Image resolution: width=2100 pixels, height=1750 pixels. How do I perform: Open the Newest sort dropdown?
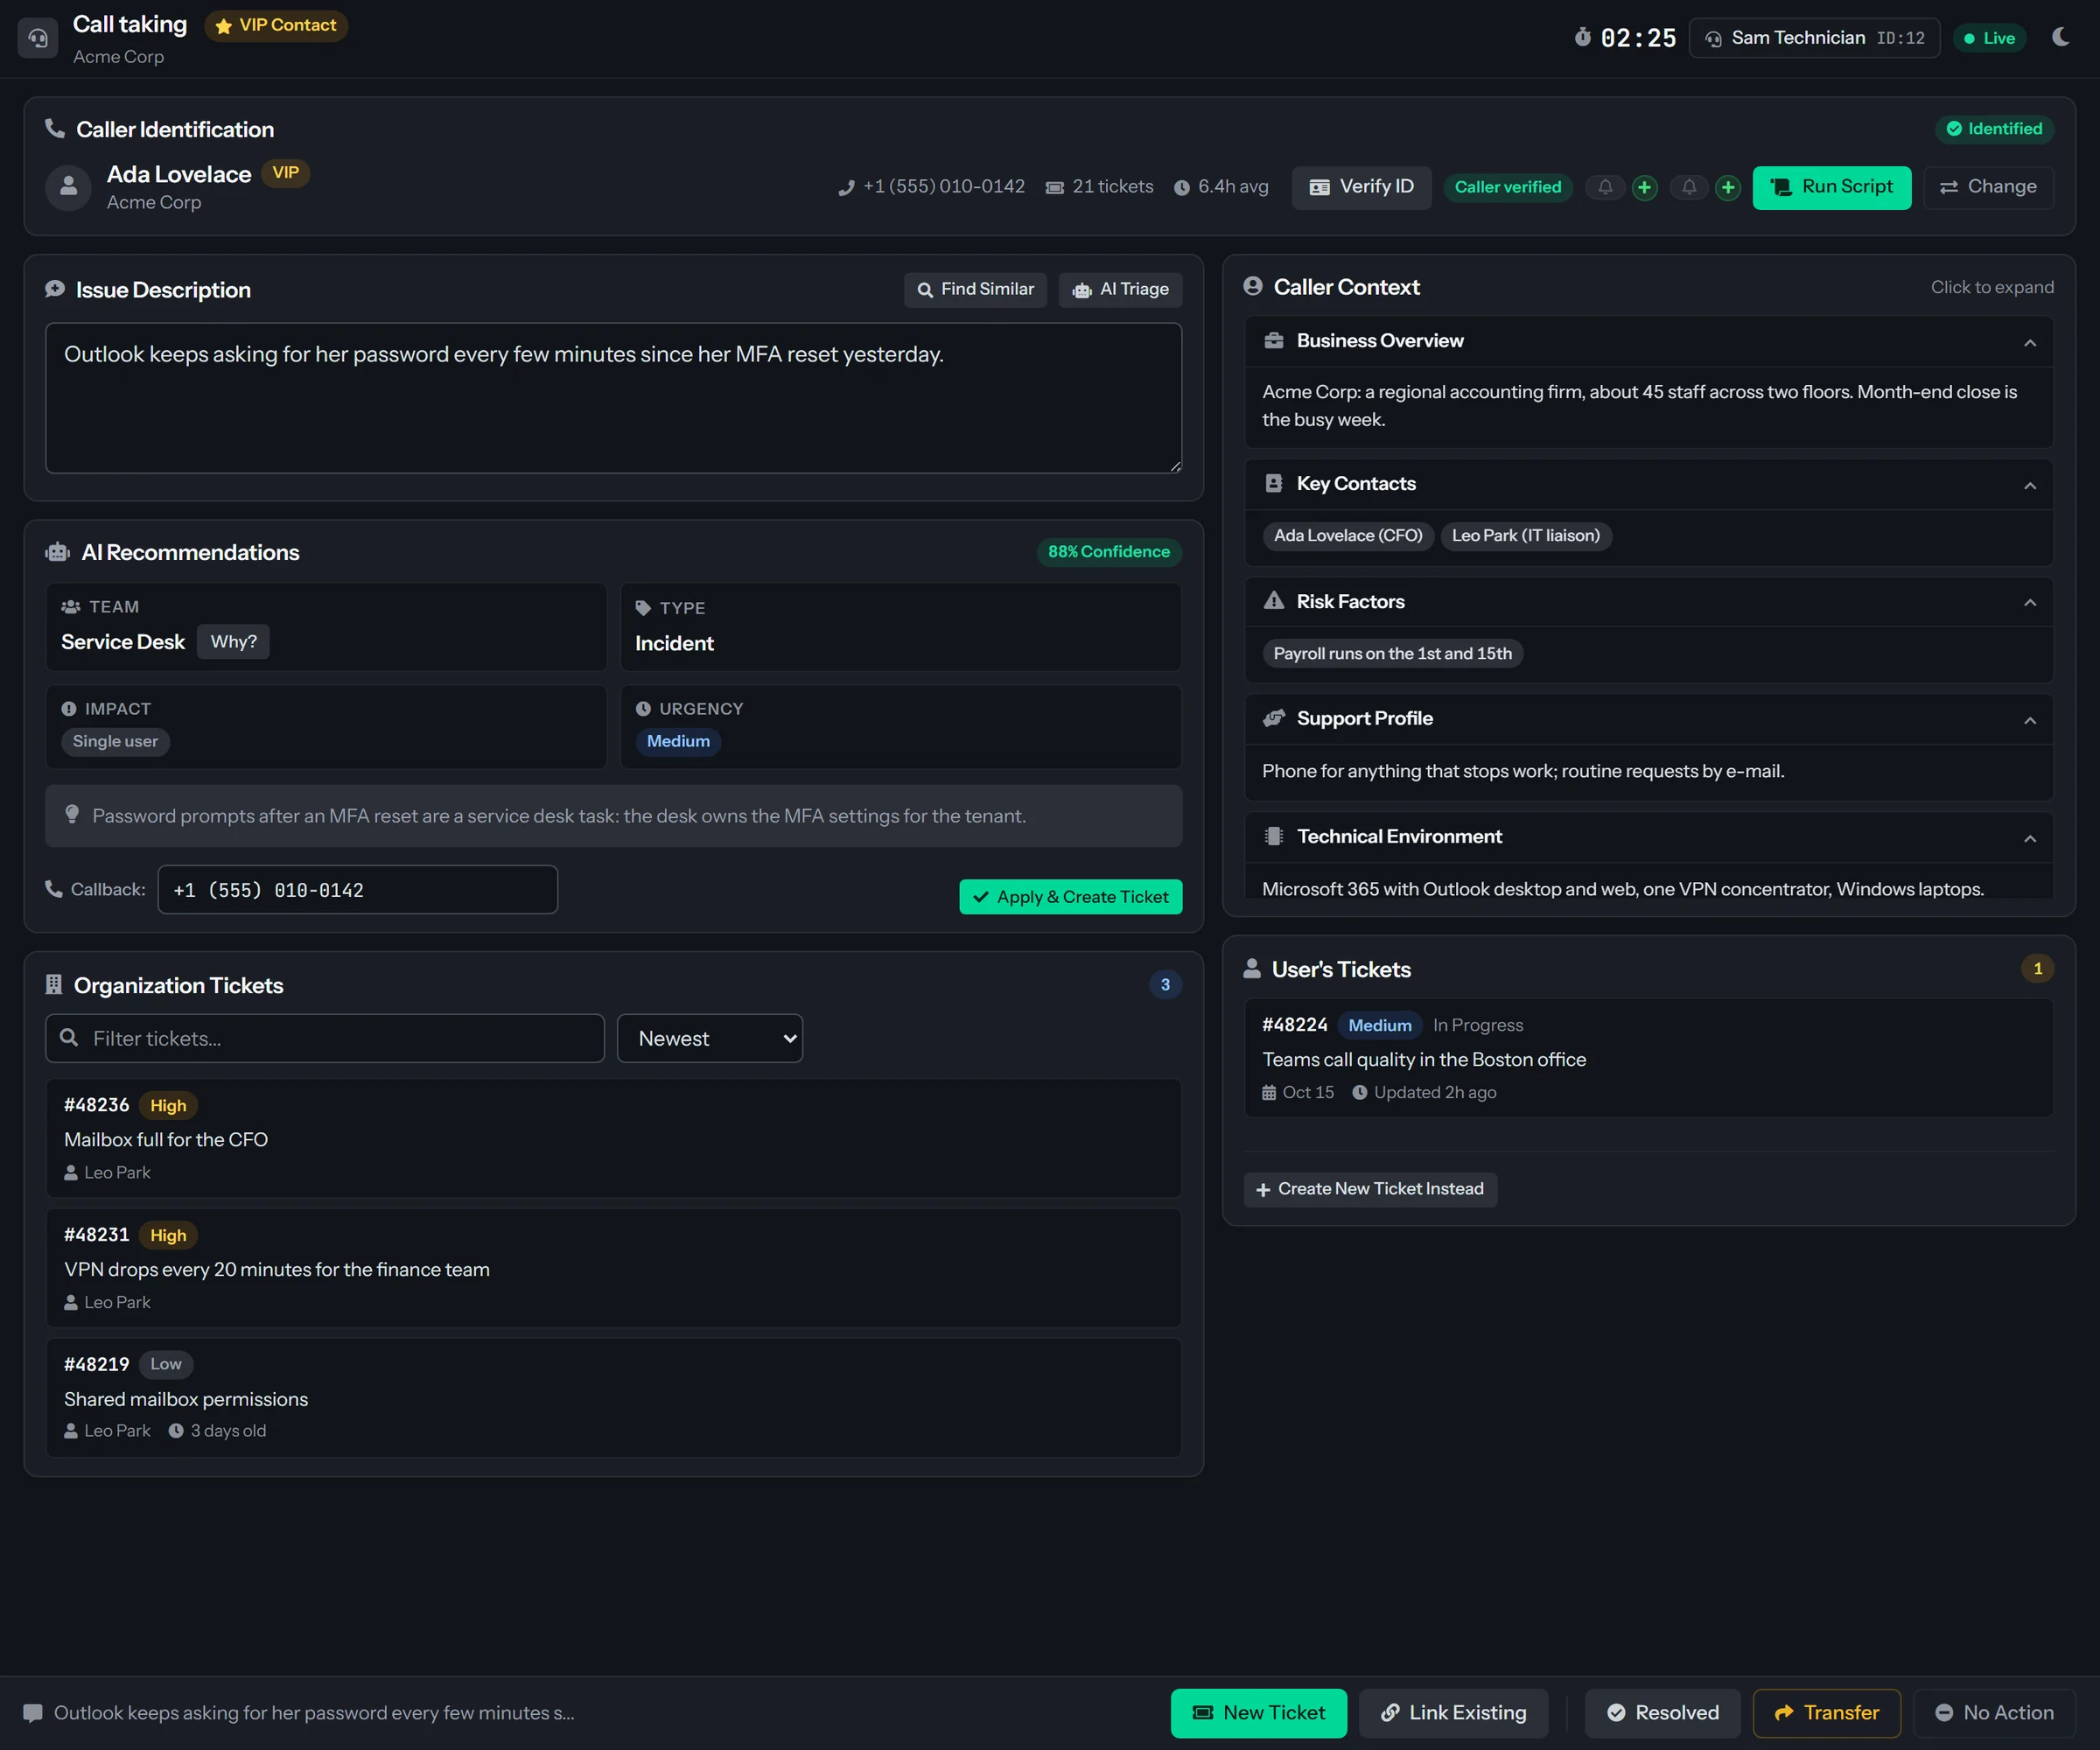click(x=710, y=1038)
